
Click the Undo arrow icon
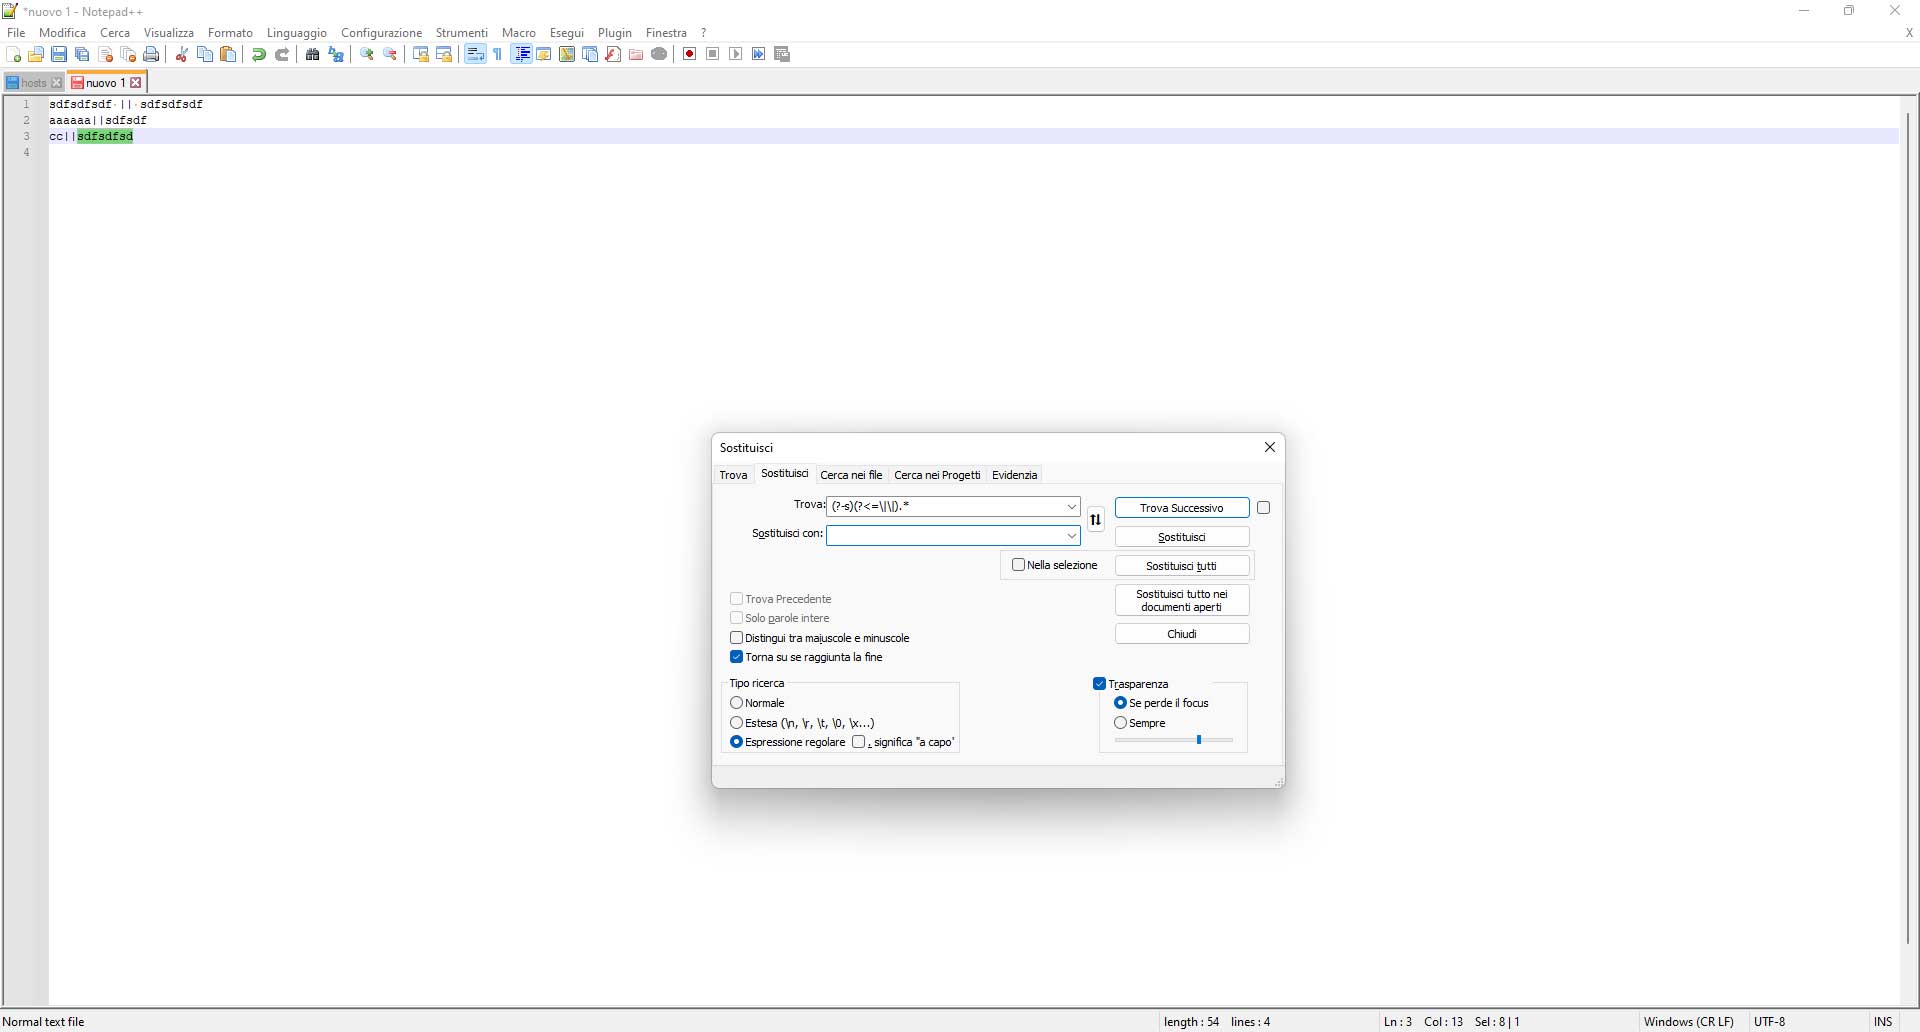coord(259,54)
